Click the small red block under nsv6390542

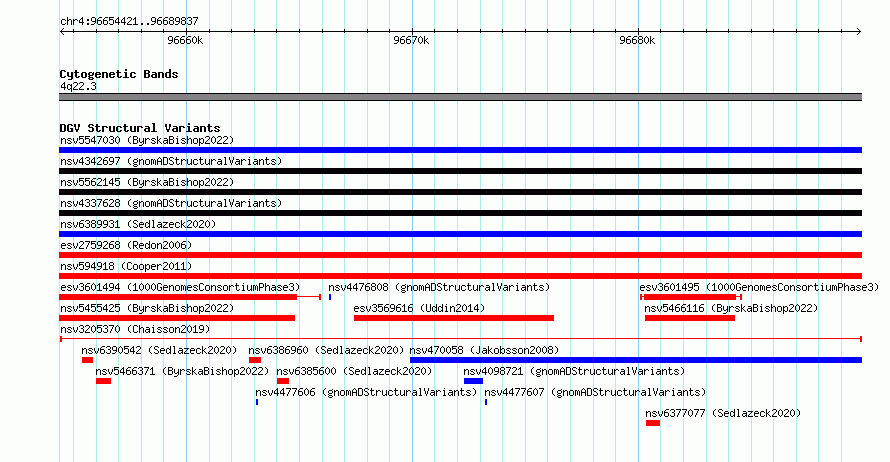pyautogui.click(x=87, y=360)
